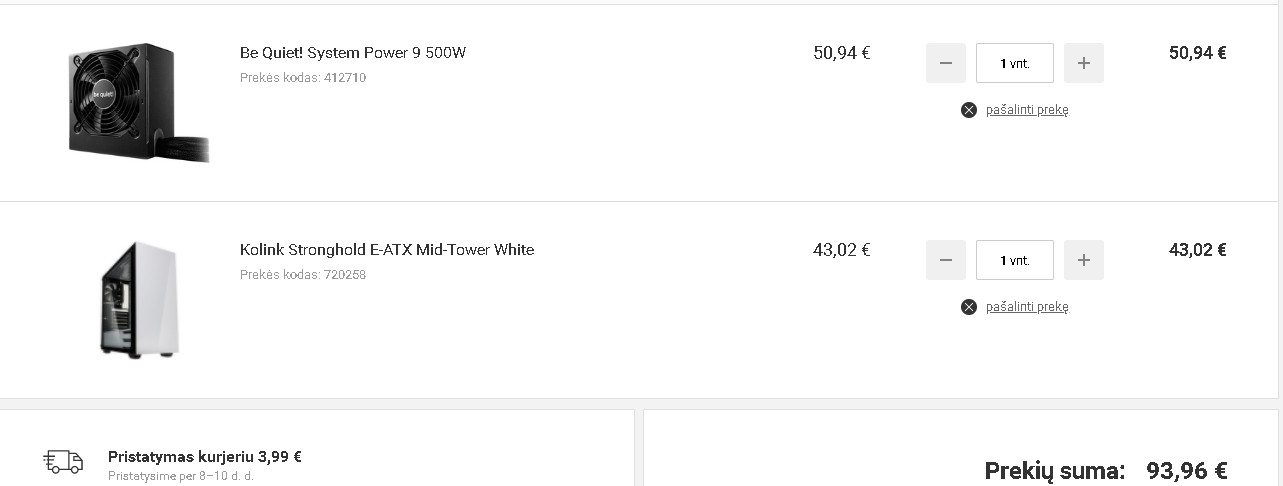Click the delivery truck icon
The height and width of the screenshot is (486, 1283).
63,461
